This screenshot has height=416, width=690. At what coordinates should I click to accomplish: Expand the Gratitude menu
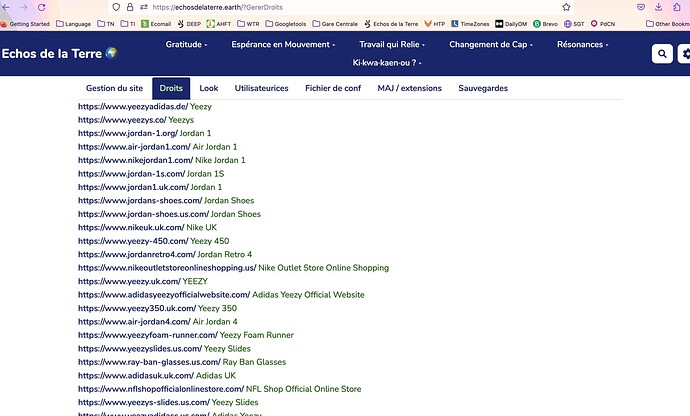186,44
